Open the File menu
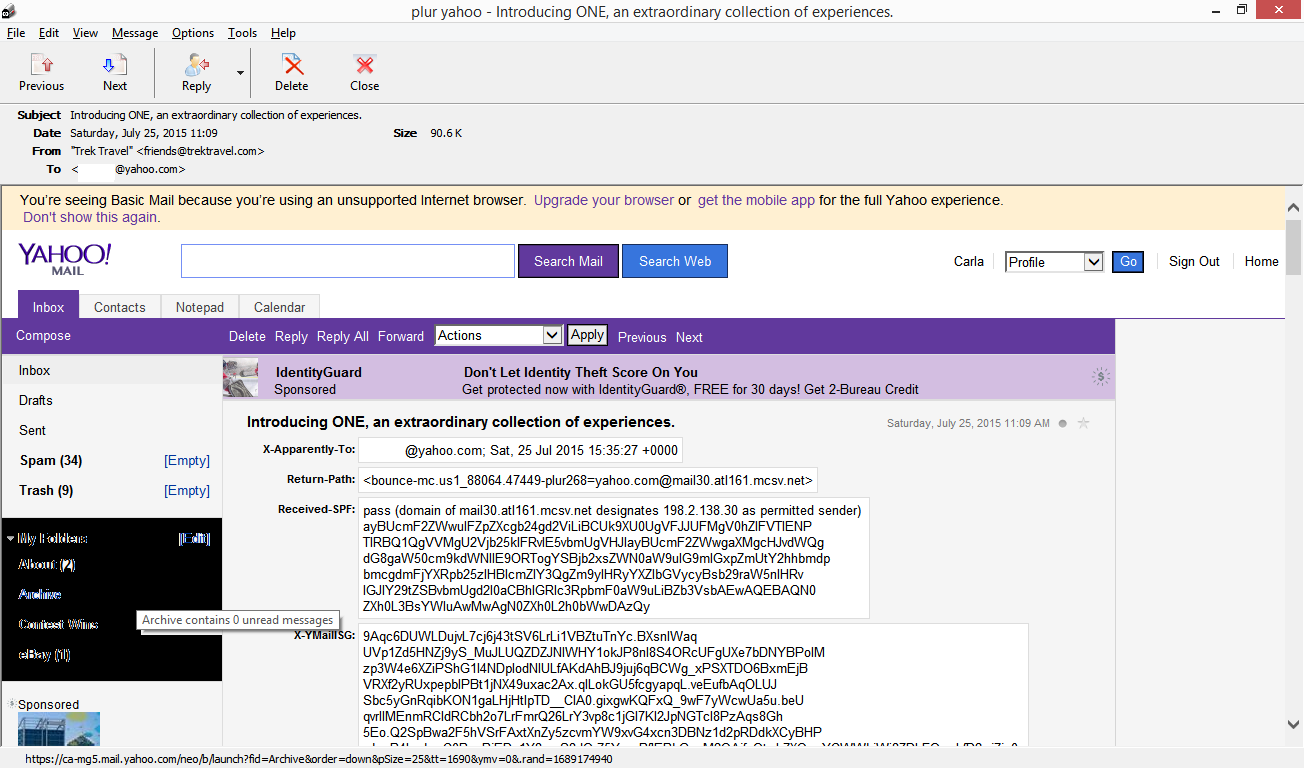 click(16, 33)
